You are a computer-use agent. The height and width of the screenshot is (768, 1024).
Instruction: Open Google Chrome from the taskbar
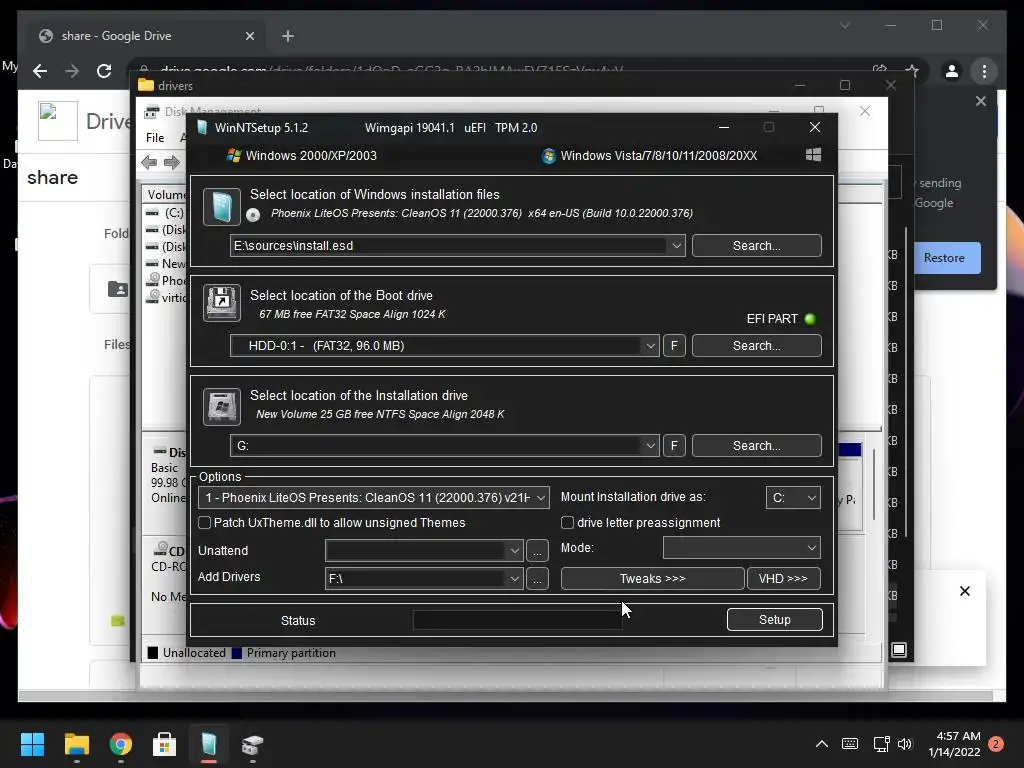(x=121, y=744)
